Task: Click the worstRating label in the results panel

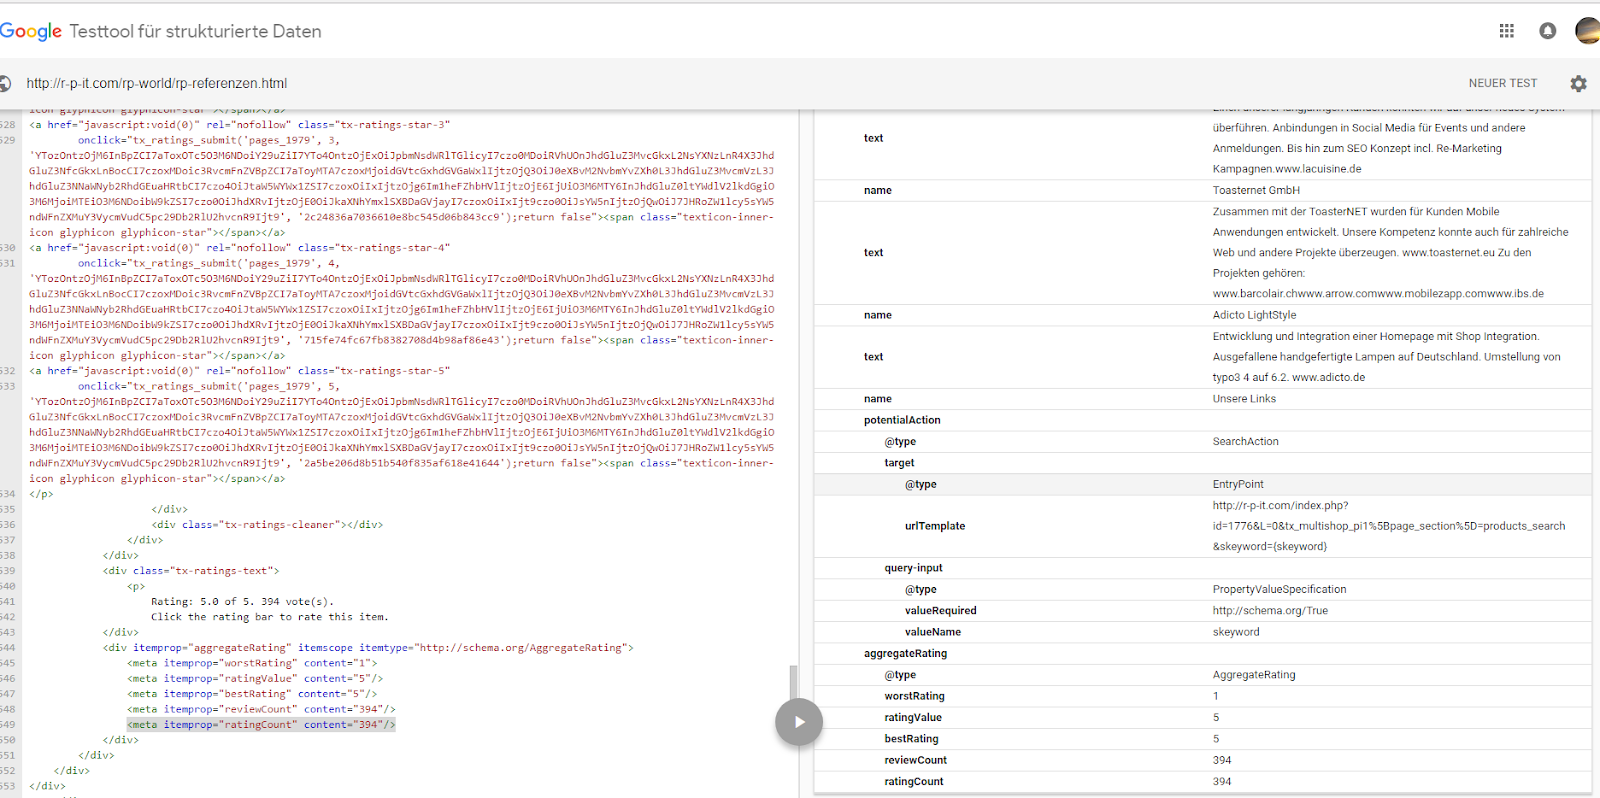Action: click(914, 696)
